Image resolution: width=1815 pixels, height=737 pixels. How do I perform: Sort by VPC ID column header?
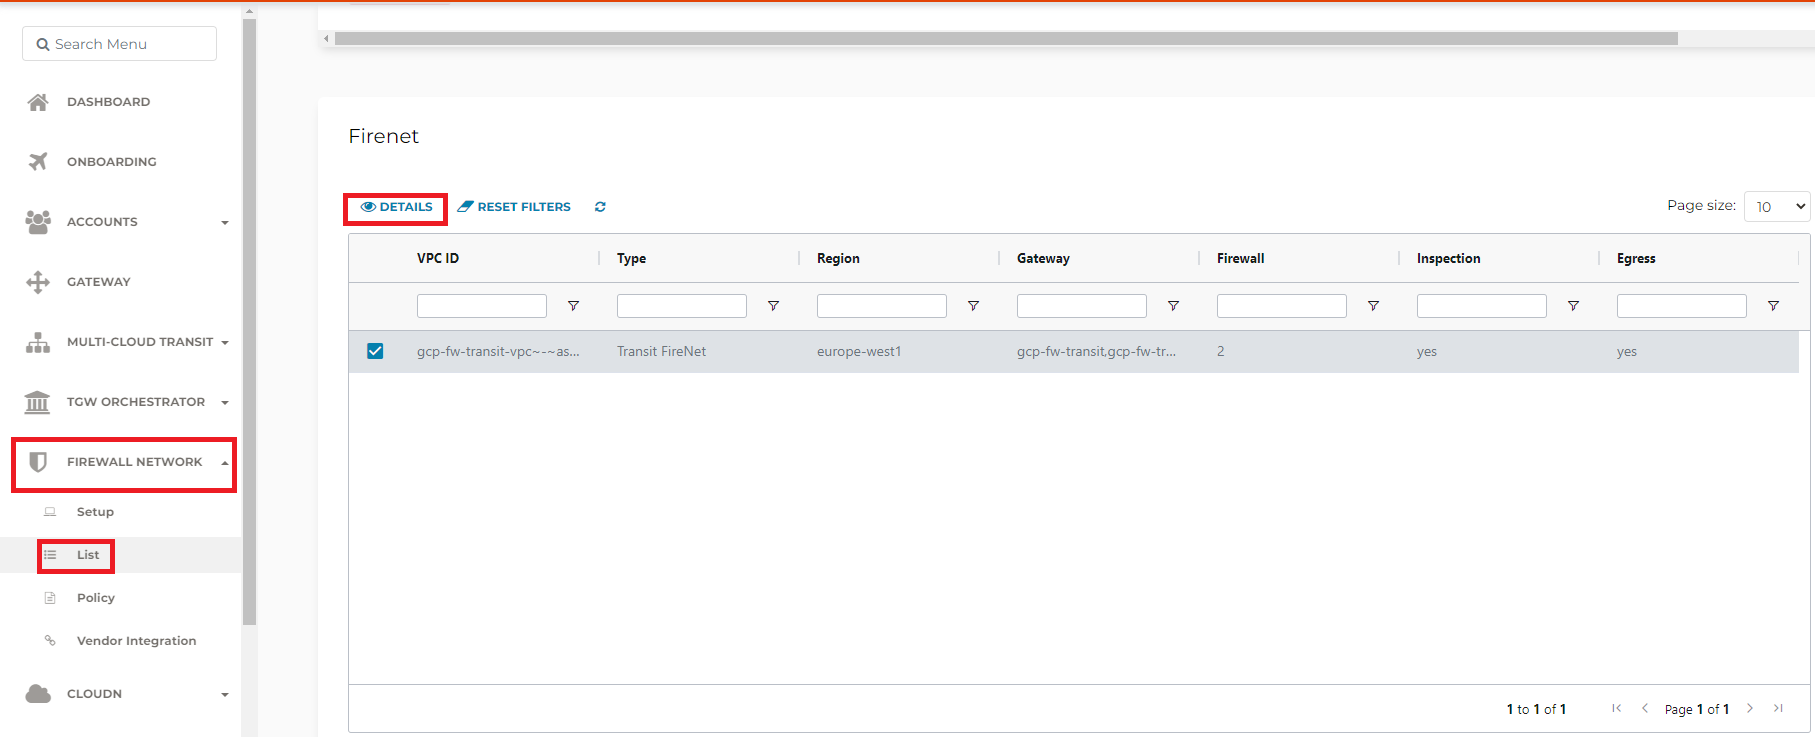pos(438,258)
